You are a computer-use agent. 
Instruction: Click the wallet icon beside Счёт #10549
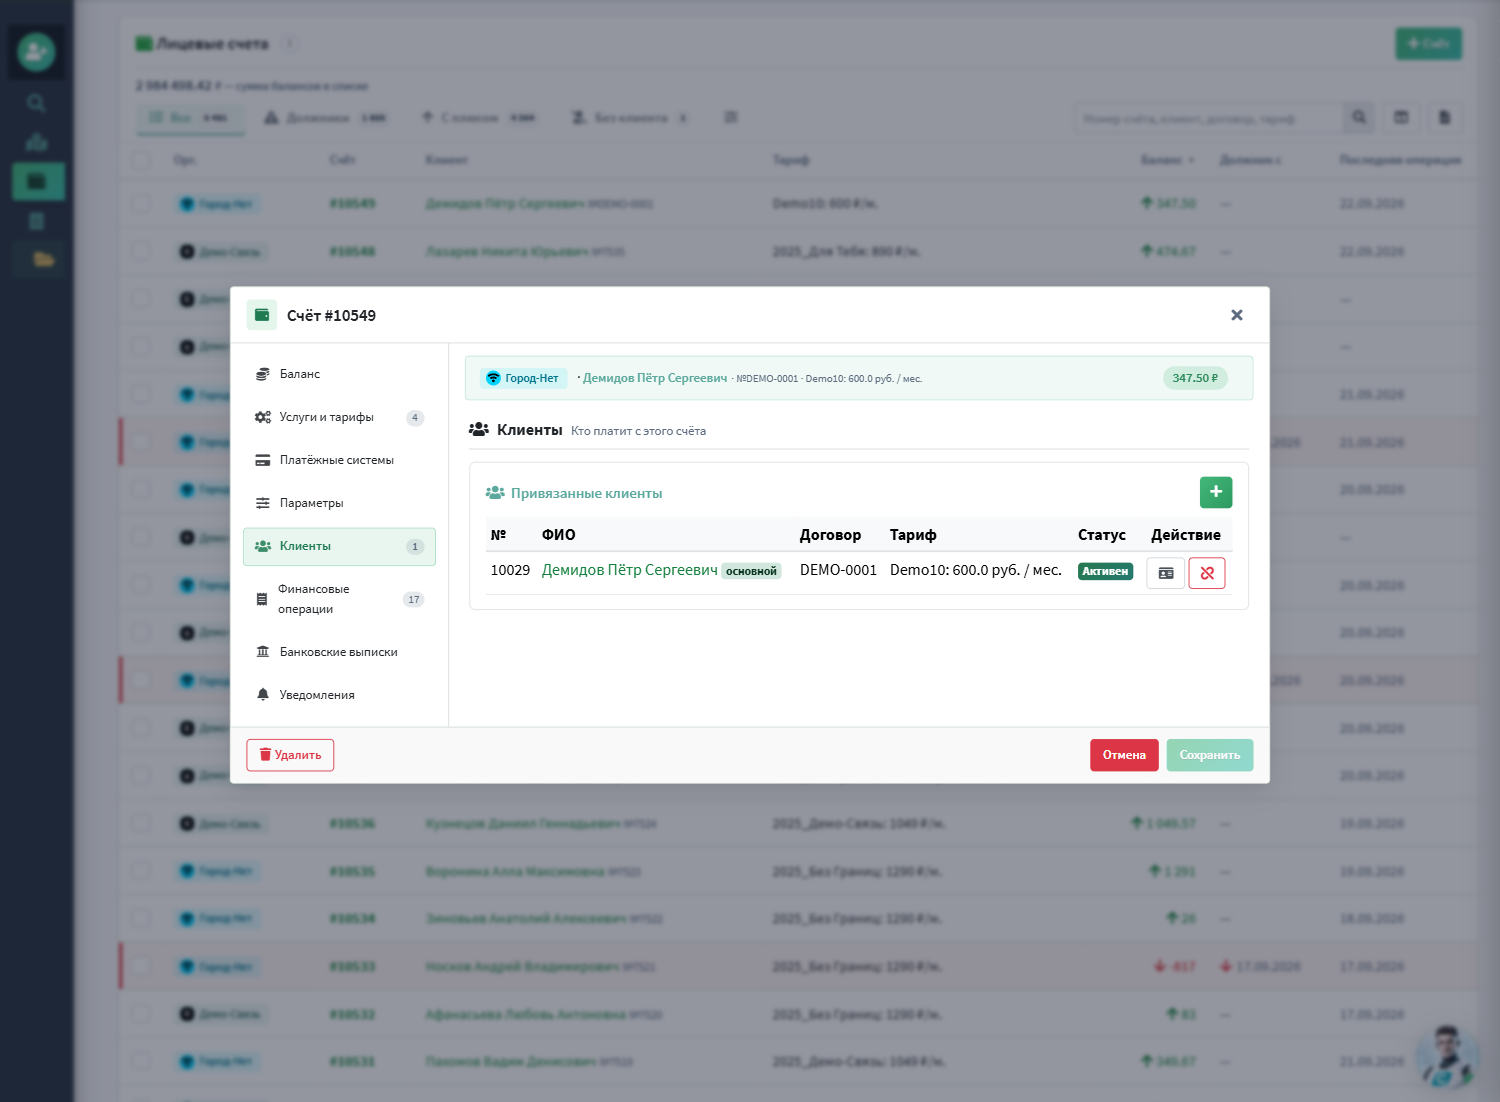click(x=262, y=315)
